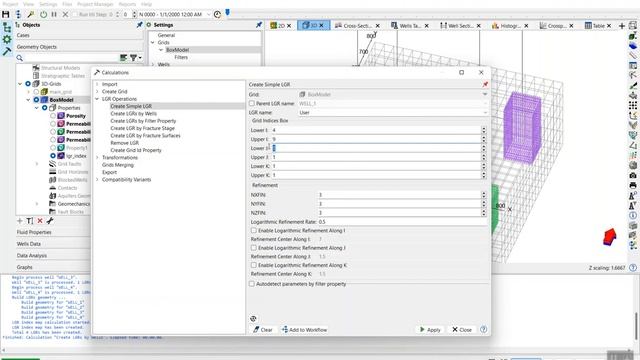This screenshot has width=640, height=360.
Task: Open the time step date dropdown
Action: (x=209, y=14)
